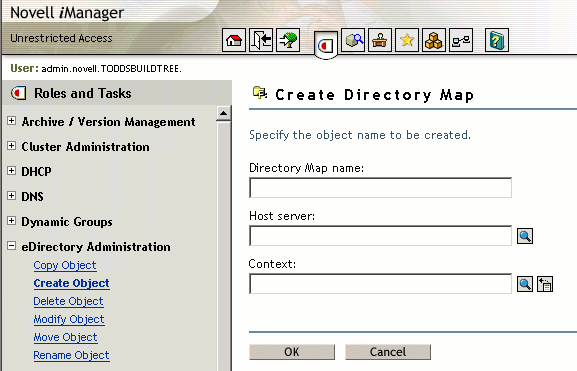Click the Novell iManager title
This screenshot has width=577, height=371.
tap(67, 13)
